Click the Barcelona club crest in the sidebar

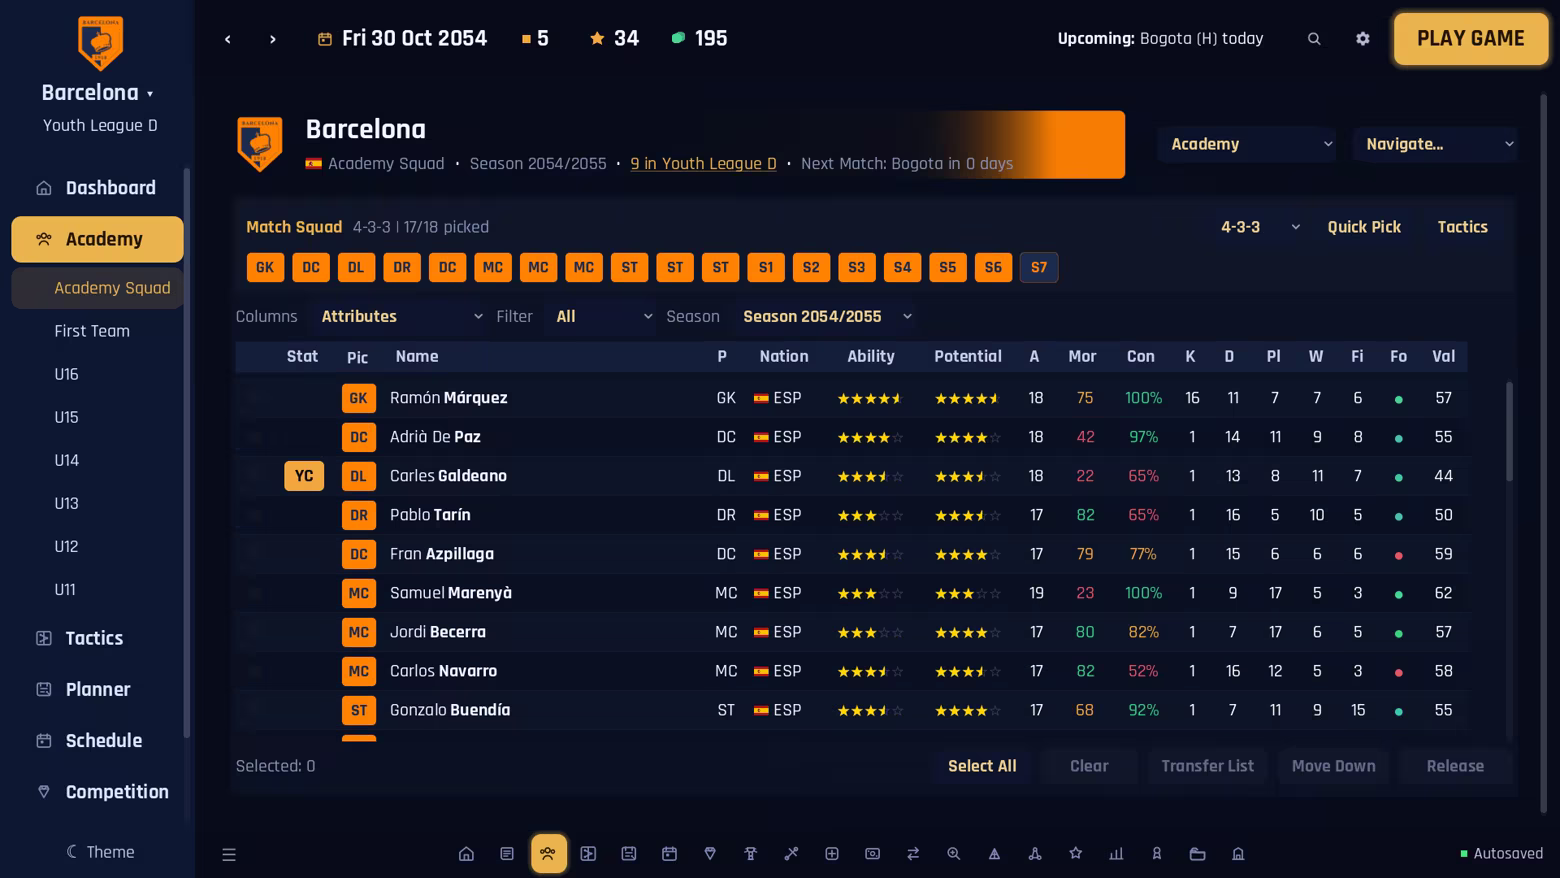click(100, 43)
